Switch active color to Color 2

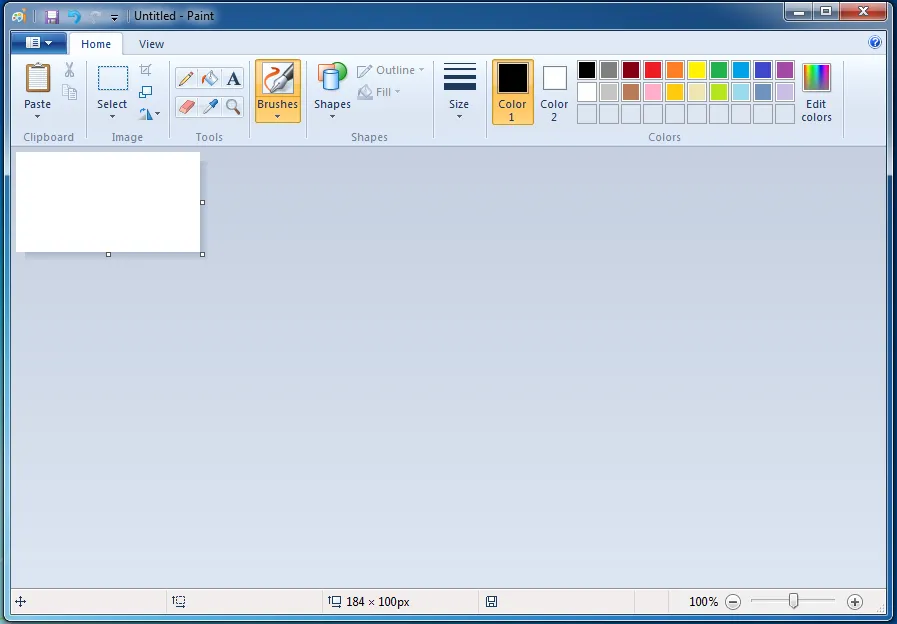click(x=554, y=93)
